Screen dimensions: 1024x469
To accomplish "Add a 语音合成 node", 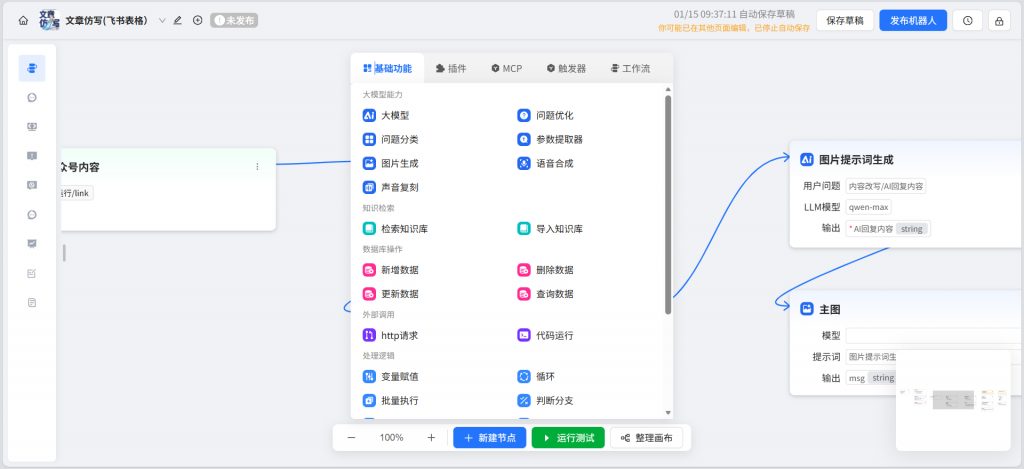I will (x=545, y=163).
